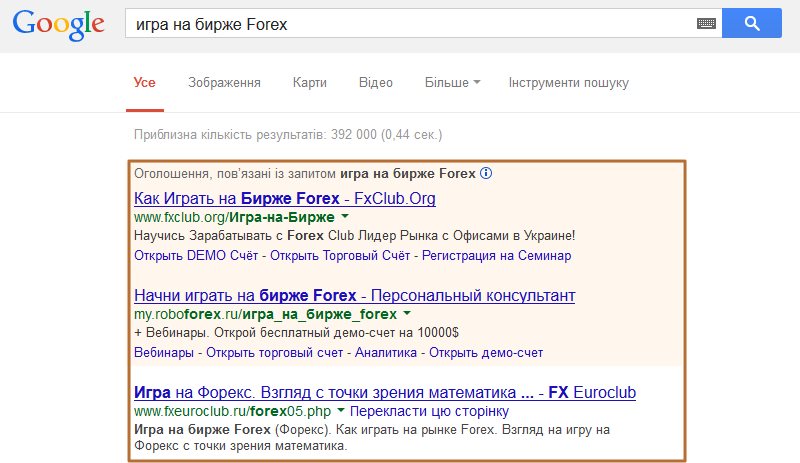Click description Научись Зарабатывать с Forex Club
Viewport: 800px width, 463px height.
(x=354, y=236)
